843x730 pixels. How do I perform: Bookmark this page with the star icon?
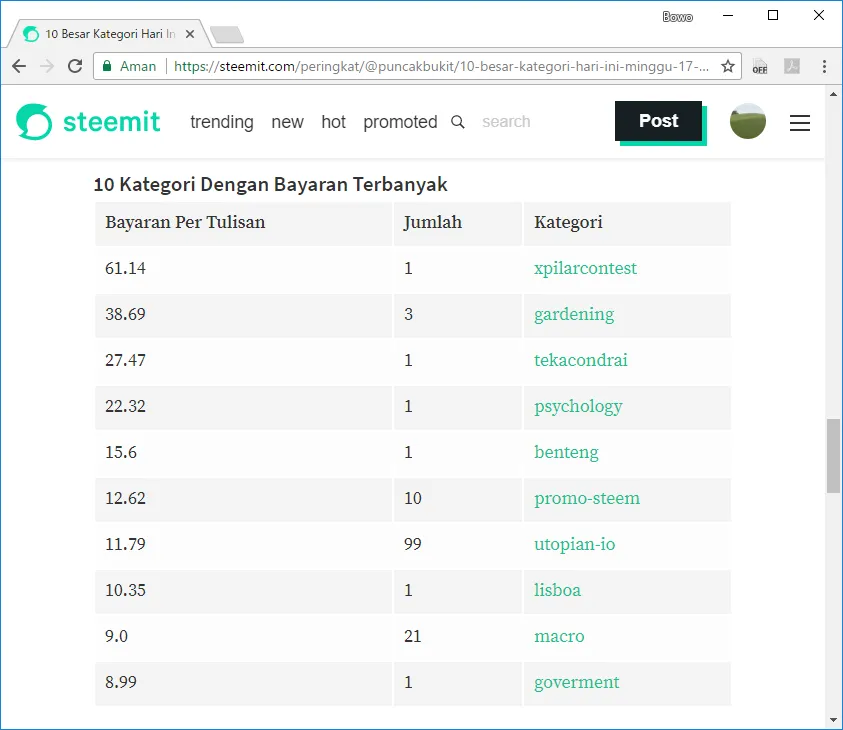728,66
